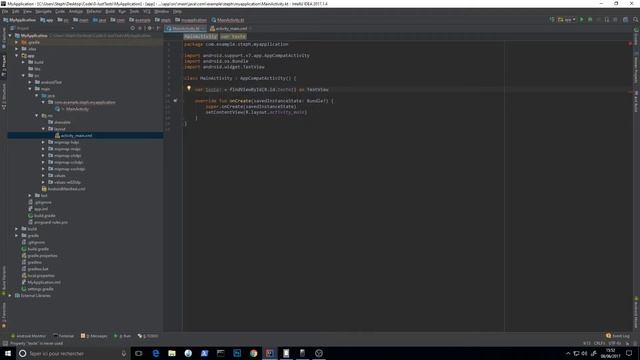Expand the androidTest folder
The height and width of the screenshot is (360, 640).
pyautogui.click(x=30, y=82)
